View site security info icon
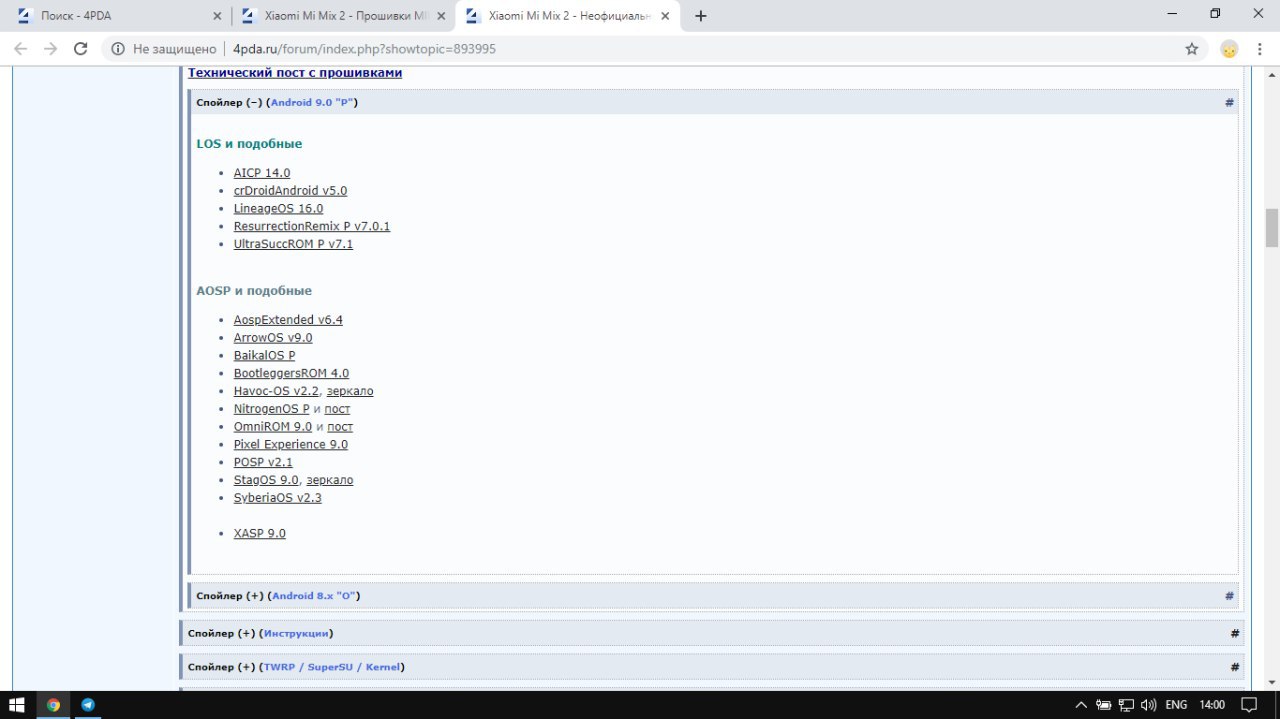Viewport: 1280px width, 719px height. coord(118,49)
